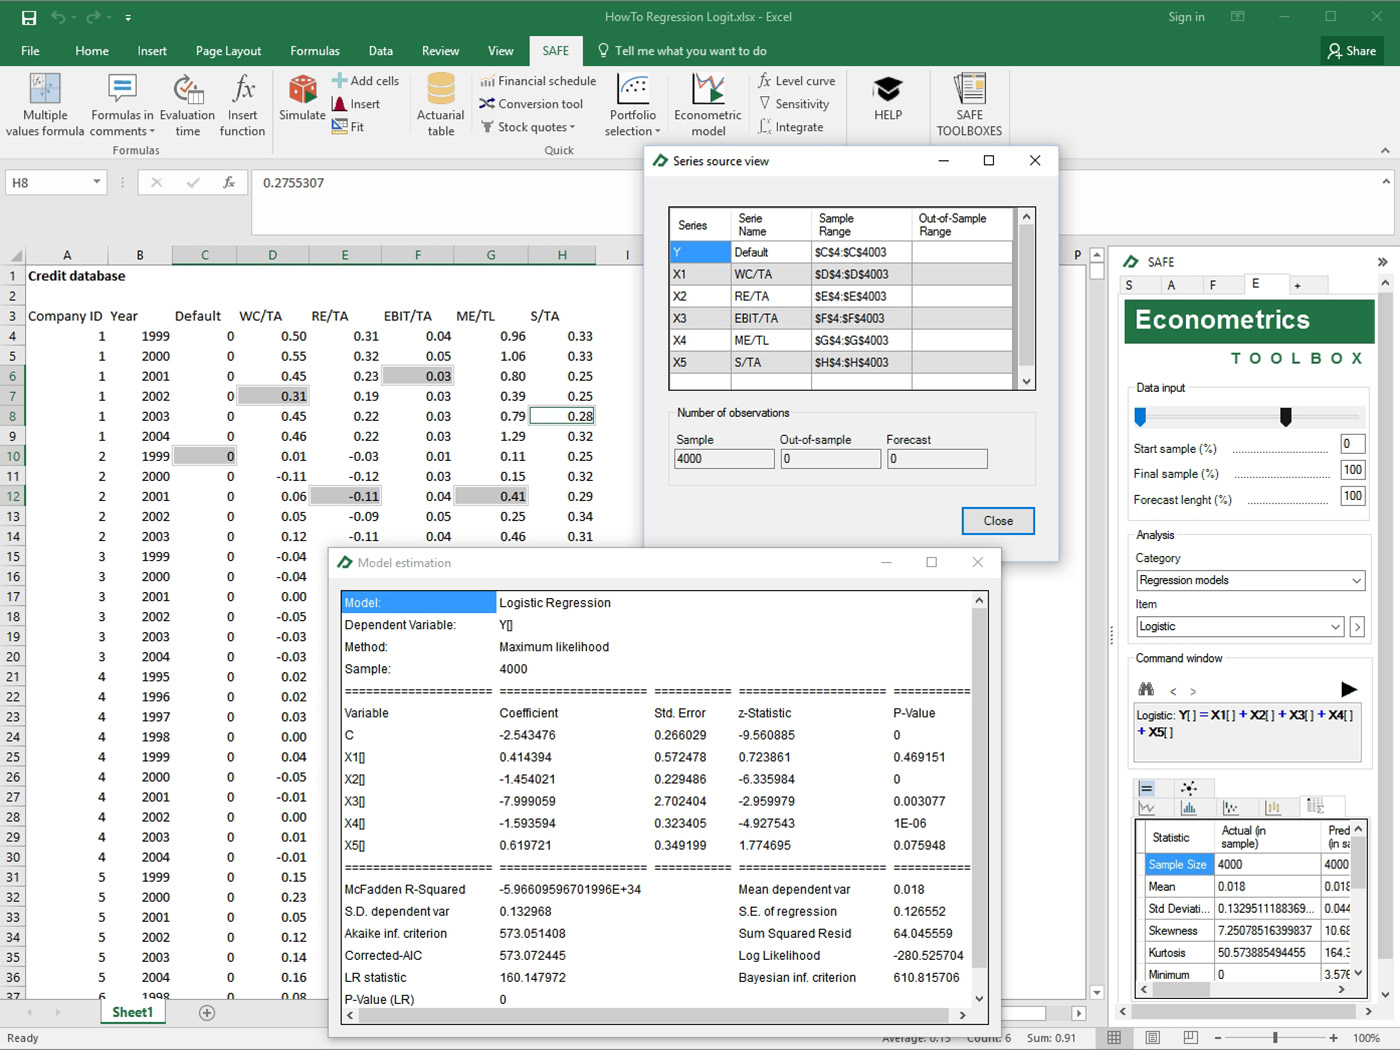The height and width of the screenshot is (1050, 1400).
Task: Click Sign in at the top right
Action: [x=1186, y=17]
